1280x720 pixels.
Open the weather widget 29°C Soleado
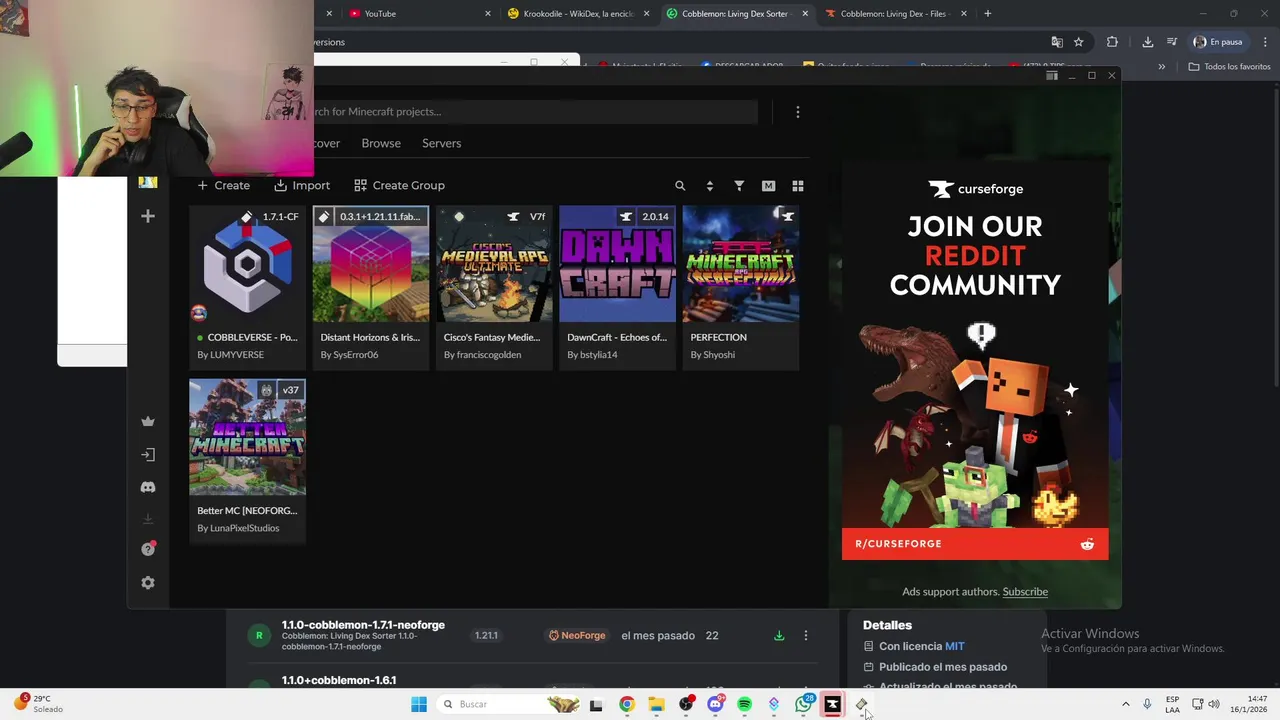click(38, 704)
